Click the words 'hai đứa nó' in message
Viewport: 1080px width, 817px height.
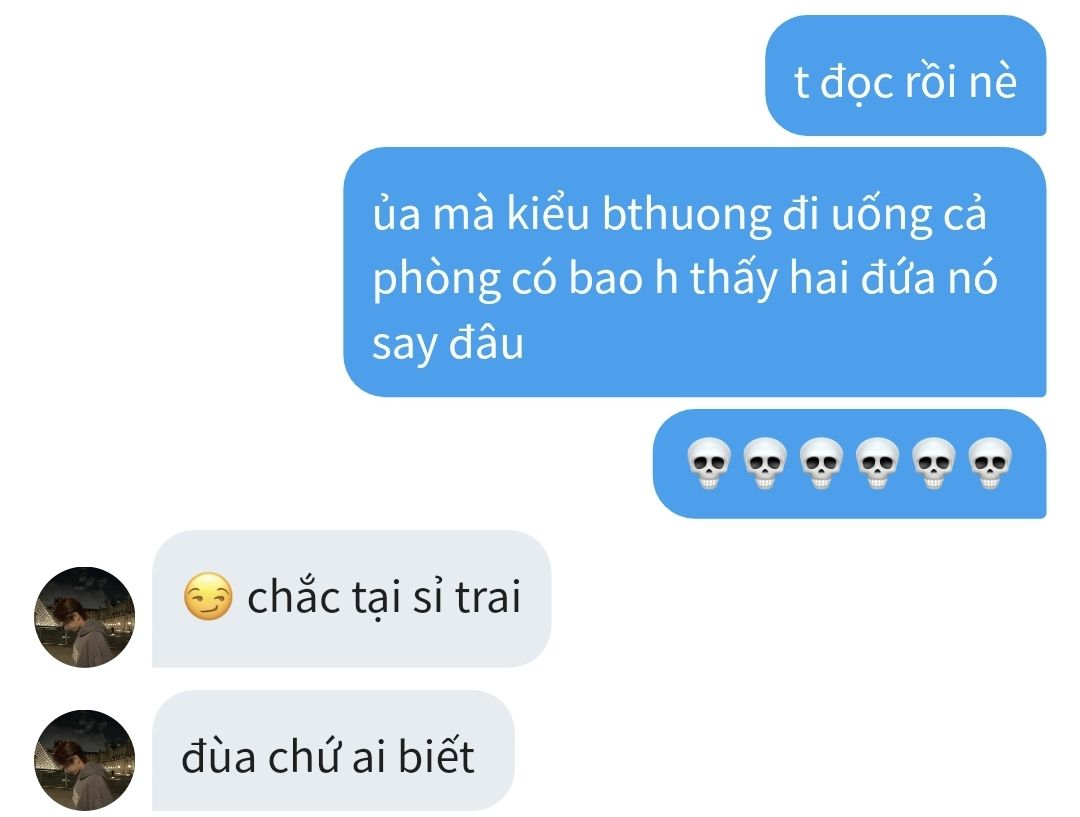click(893, 278)
